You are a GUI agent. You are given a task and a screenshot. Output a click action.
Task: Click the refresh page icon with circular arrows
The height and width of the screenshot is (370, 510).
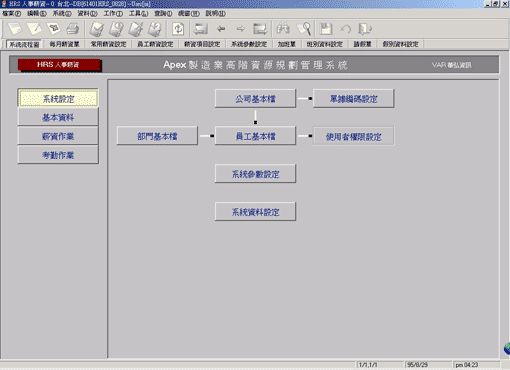(x=178, y=29)
